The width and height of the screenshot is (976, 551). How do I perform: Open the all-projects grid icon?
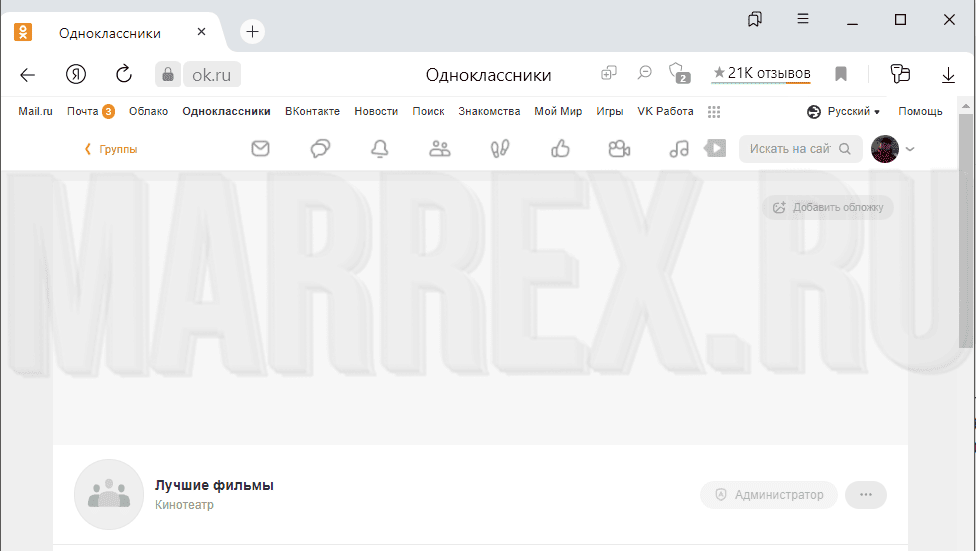coord(714,111)
